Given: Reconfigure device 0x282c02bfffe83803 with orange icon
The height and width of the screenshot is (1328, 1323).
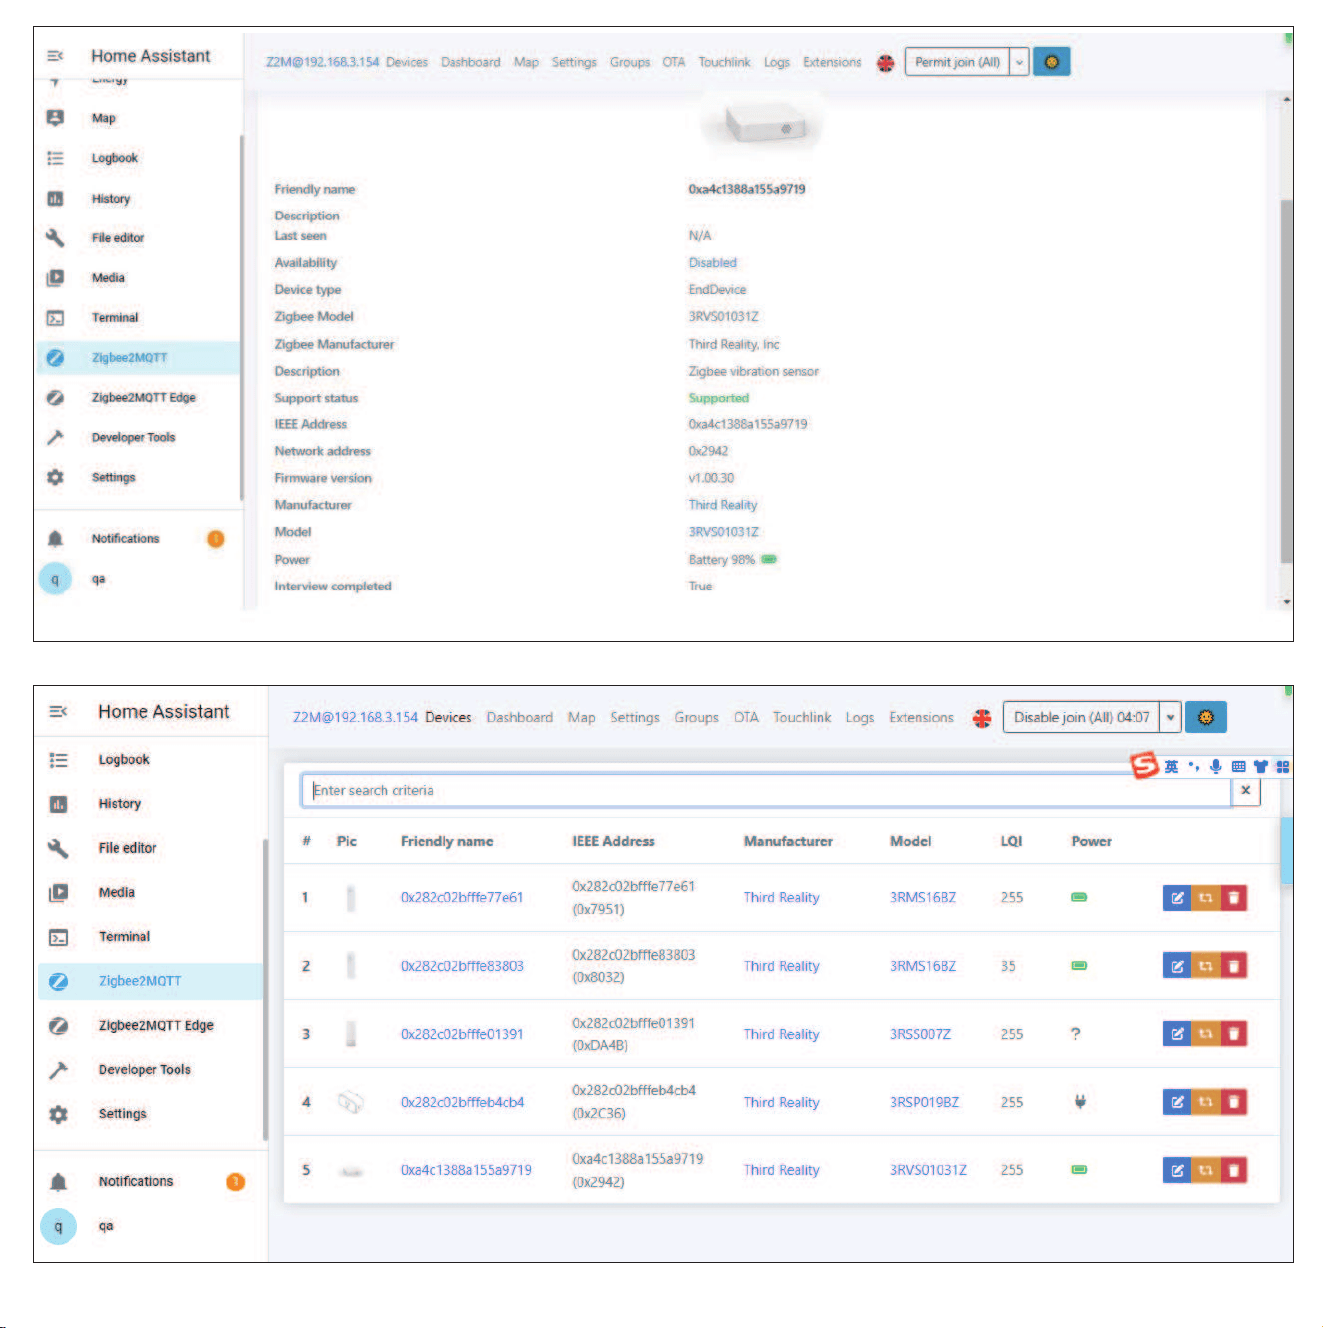Looking at the screenshot, I should [1206, 966].
